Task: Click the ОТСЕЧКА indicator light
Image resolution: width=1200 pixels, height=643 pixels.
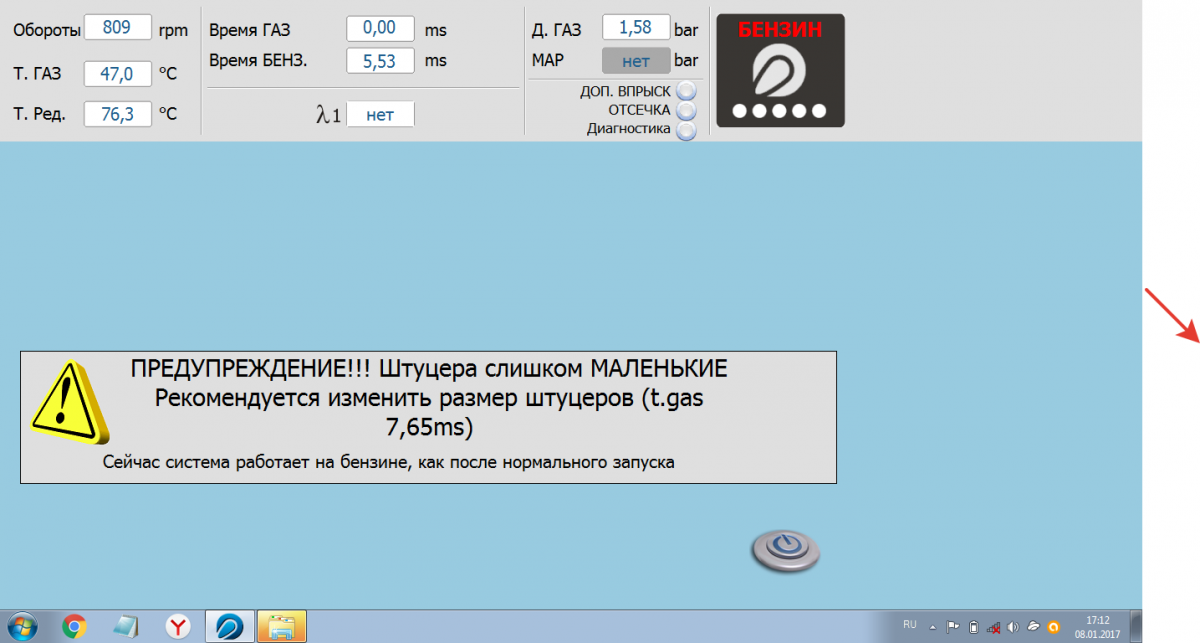Action: pyautogui.click(x=686, y=110)
